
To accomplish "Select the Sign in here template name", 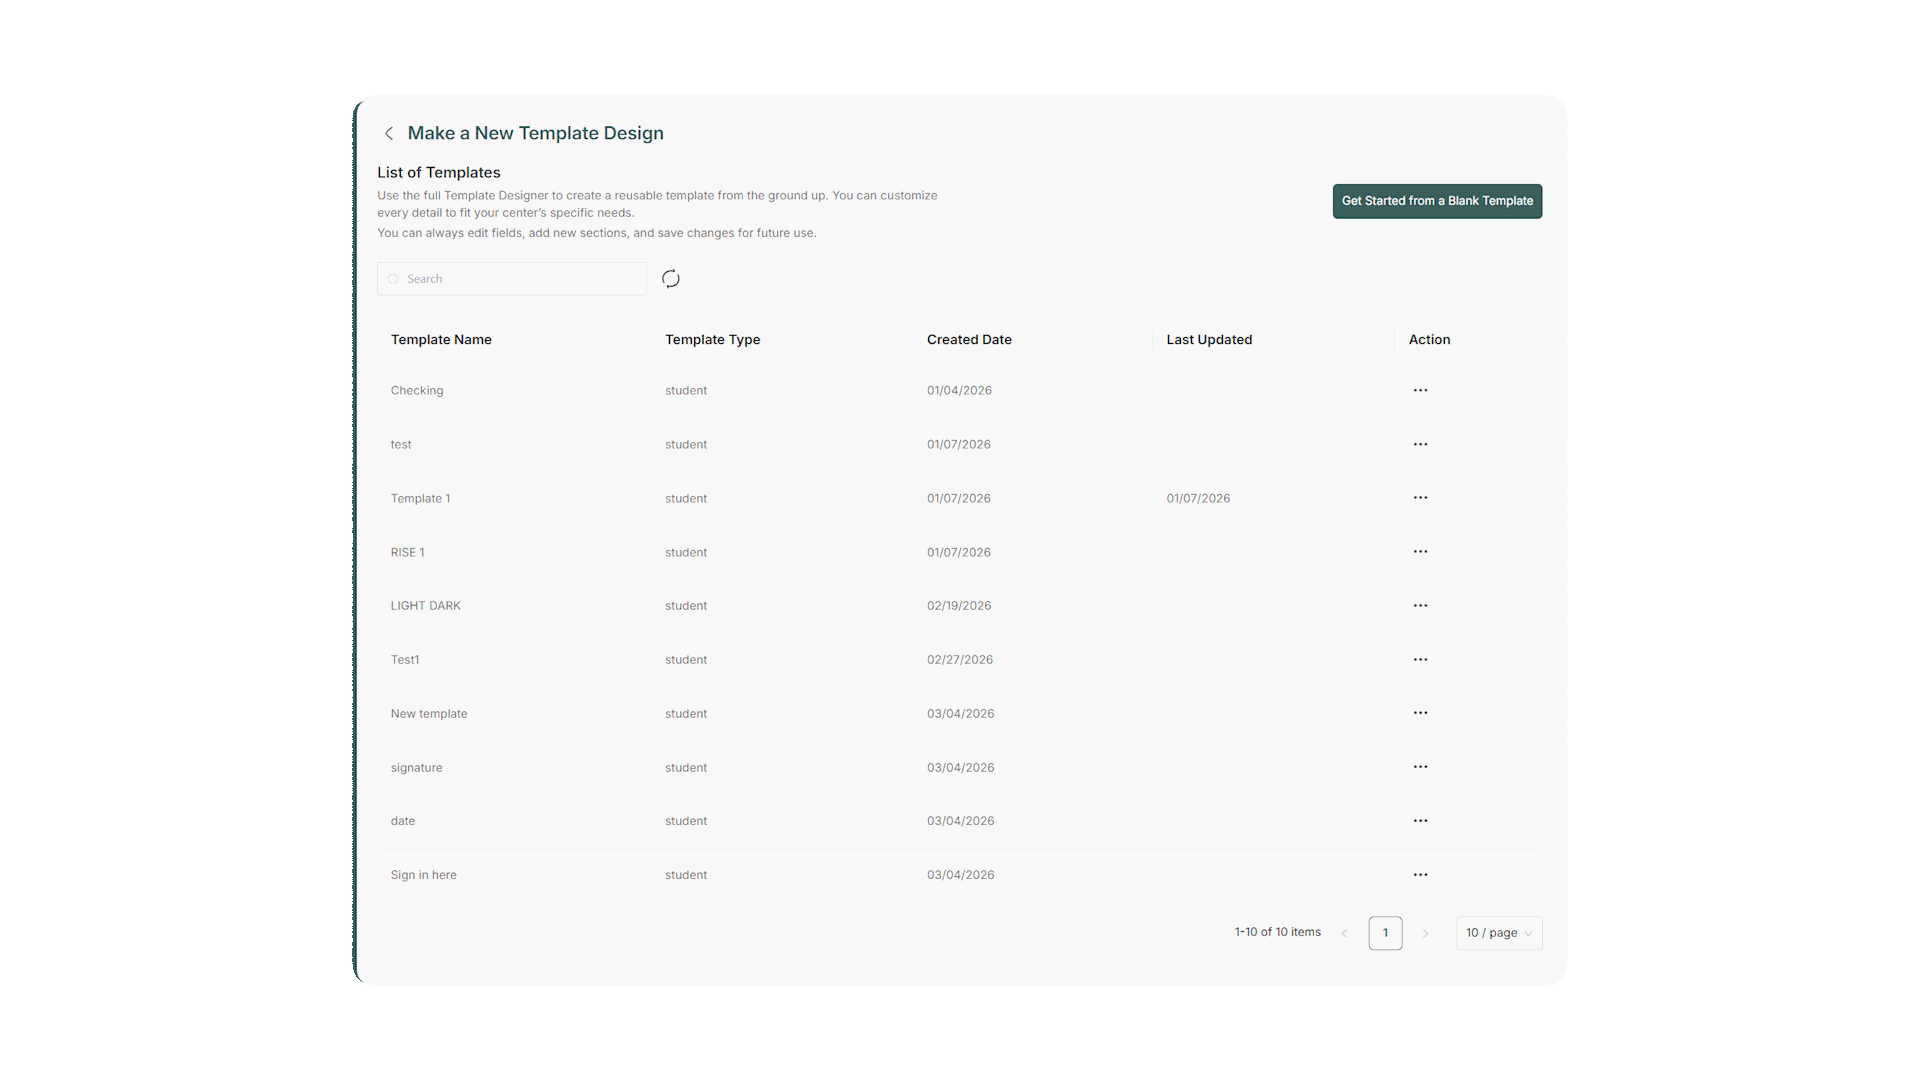I will pos(423,875).
